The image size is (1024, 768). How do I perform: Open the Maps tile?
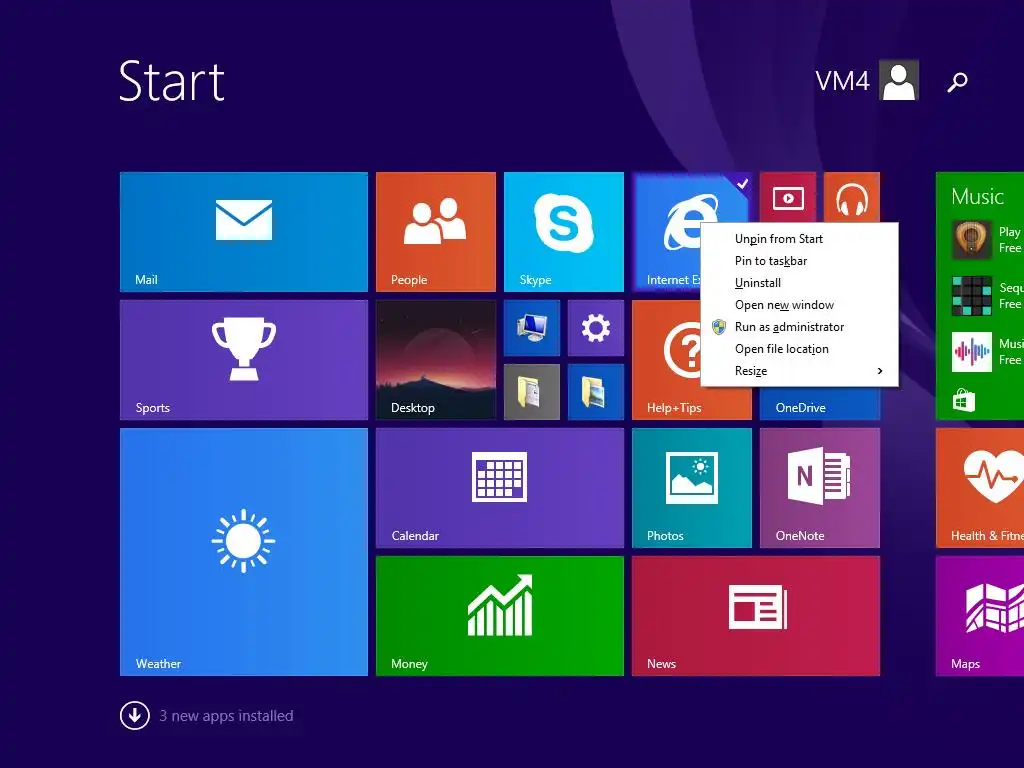click(x=980, y=616)
